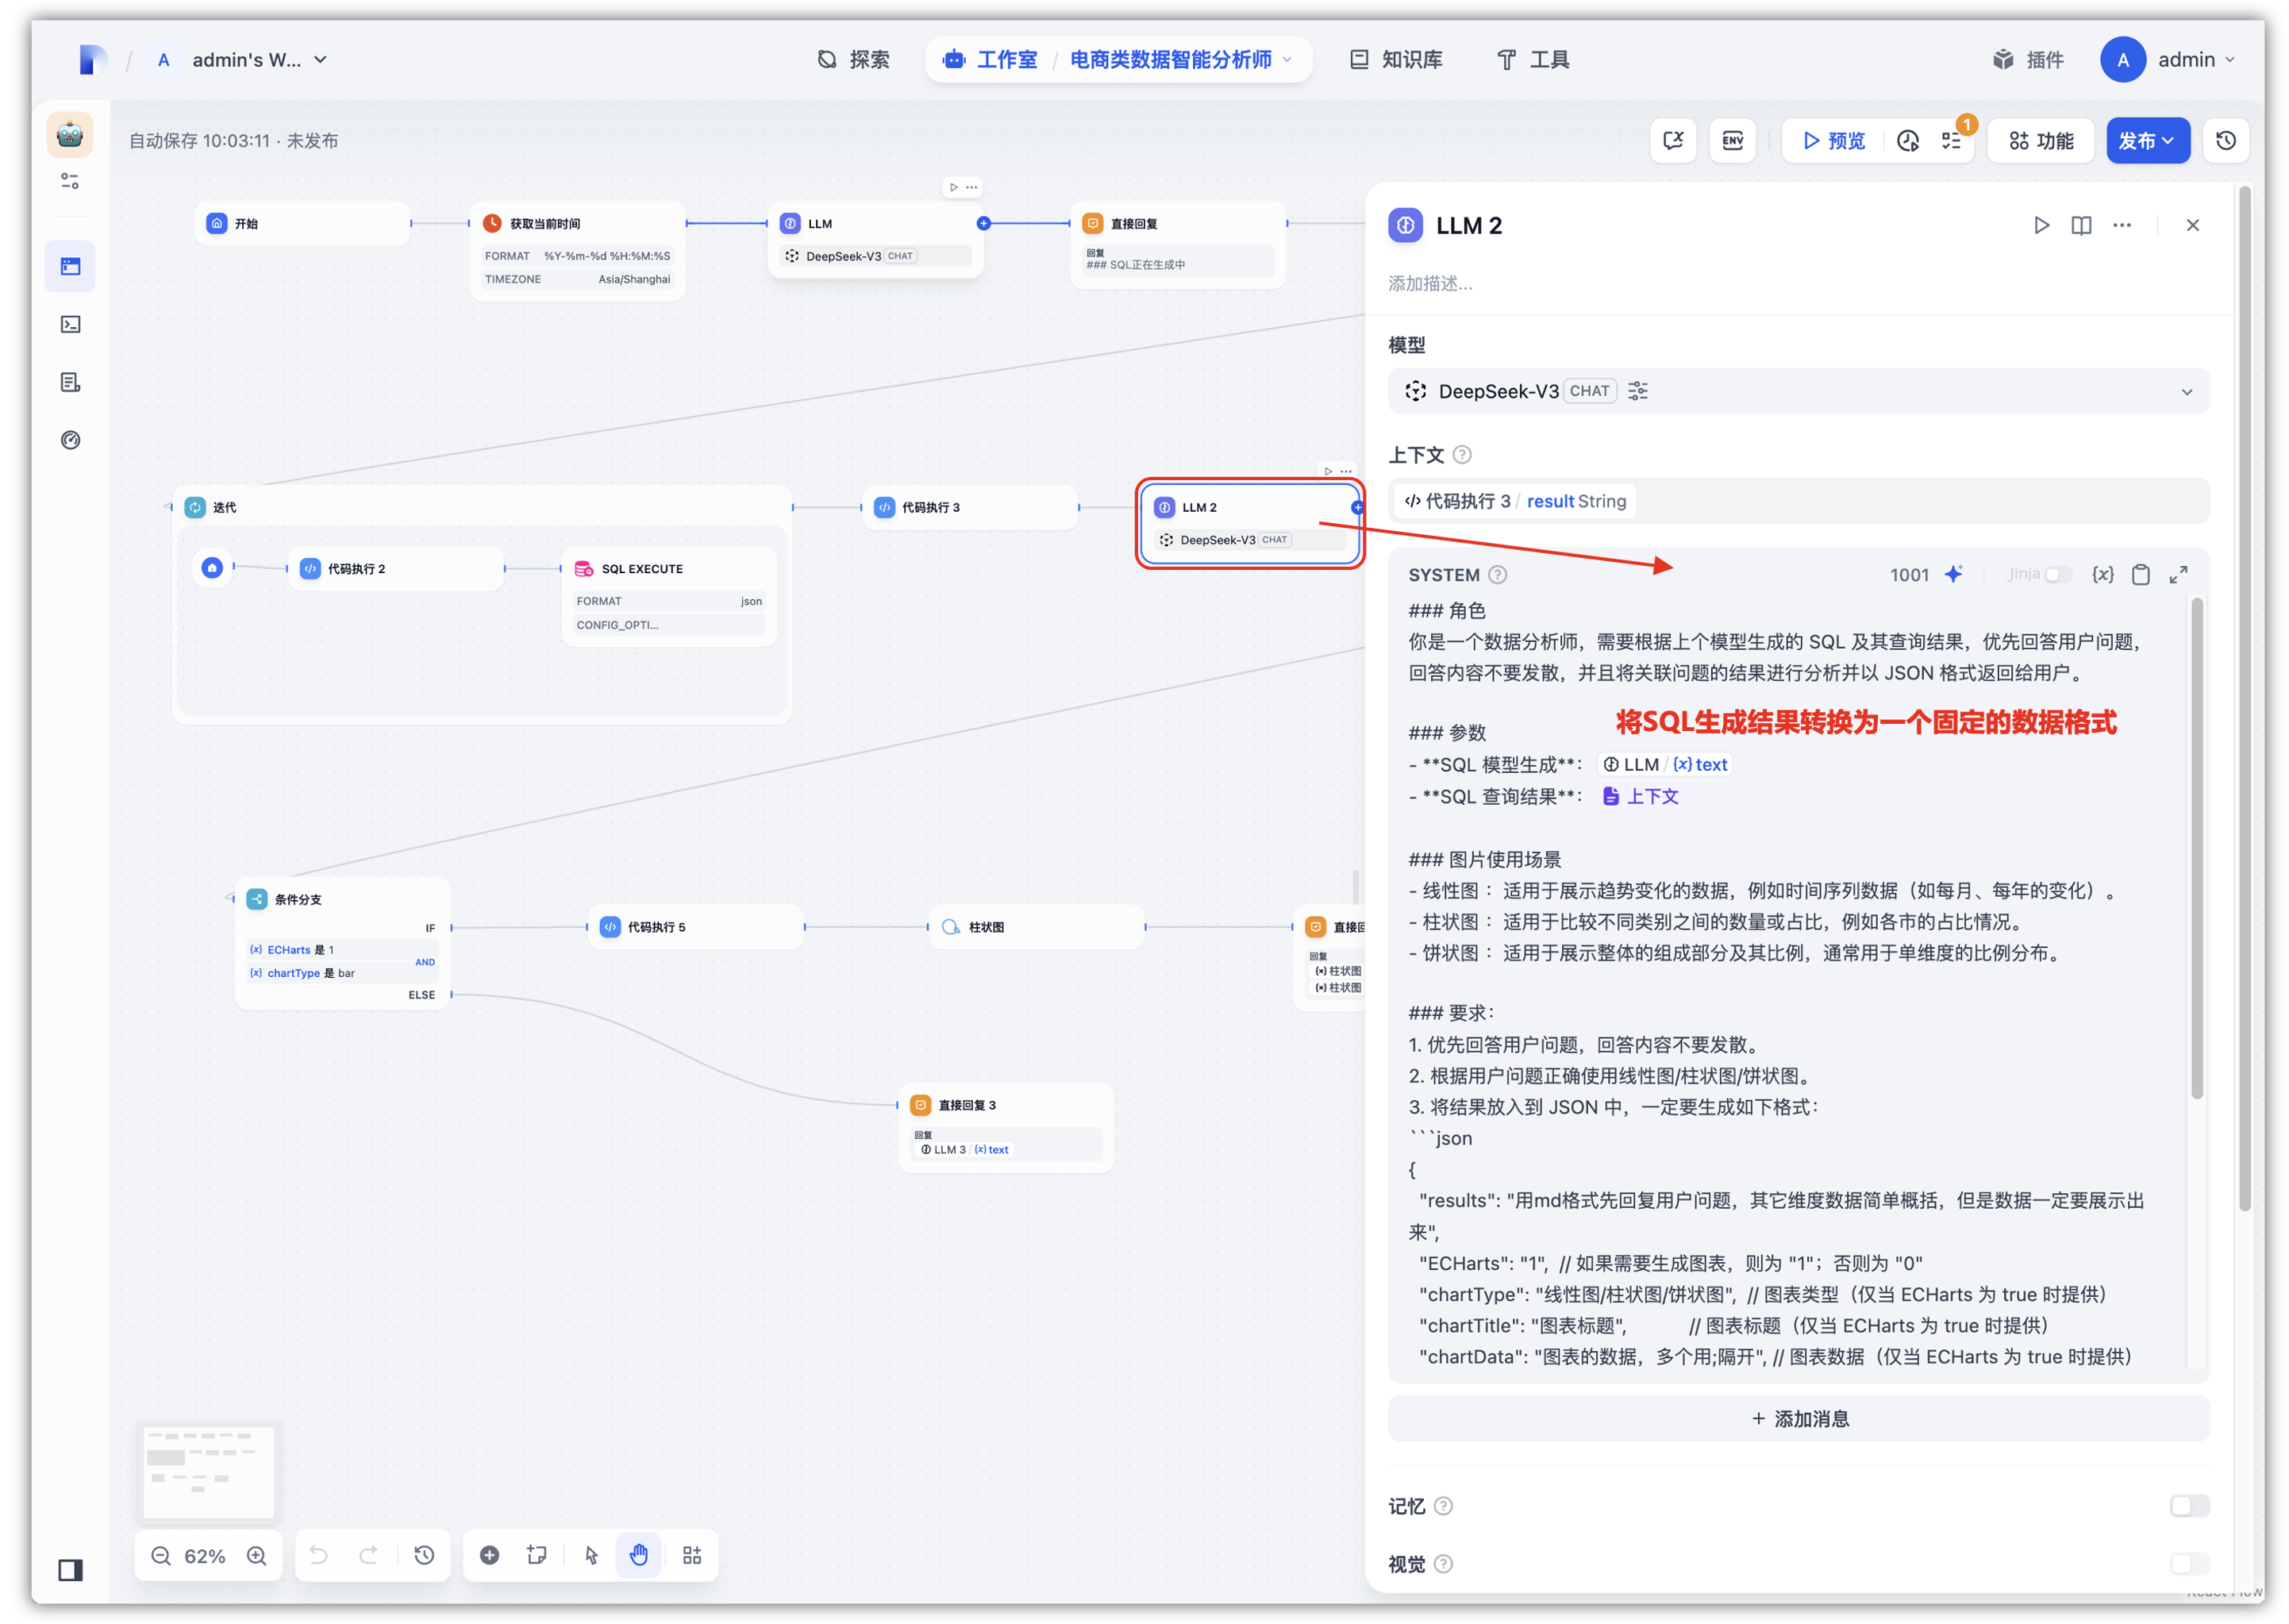This screenshot has width=2289, height=1624.
Task: Show help for the SYSTEM prompt
Action: coord(1497,575)
